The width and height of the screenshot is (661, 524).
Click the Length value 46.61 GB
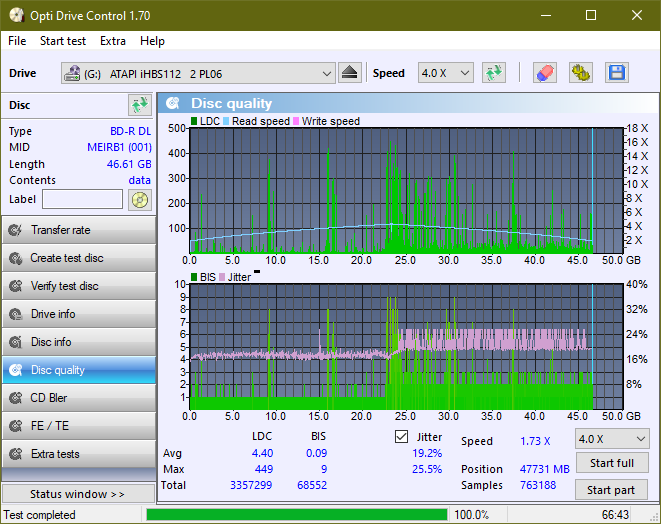click(x=129, y=164)
